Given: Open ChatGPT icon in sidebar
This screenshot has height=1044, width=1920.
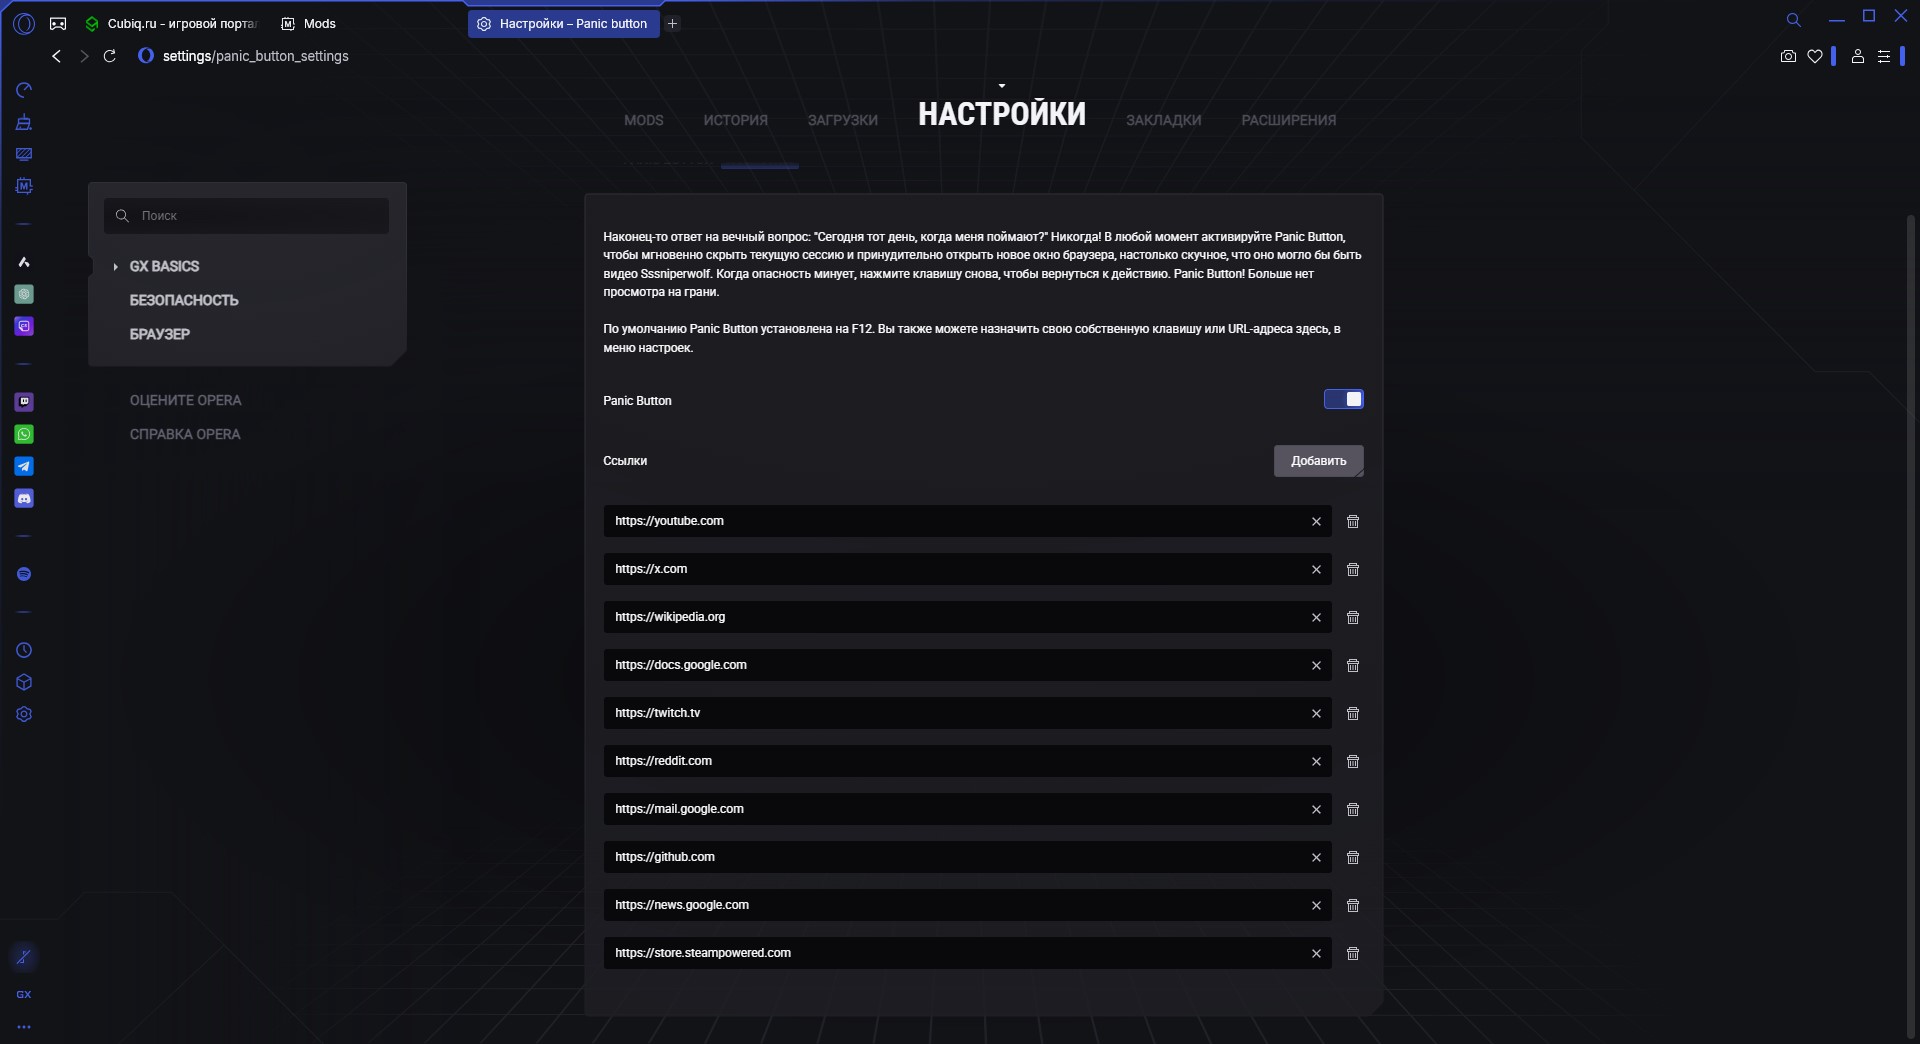Looking at the screenshot, I should tap(24, 294).
